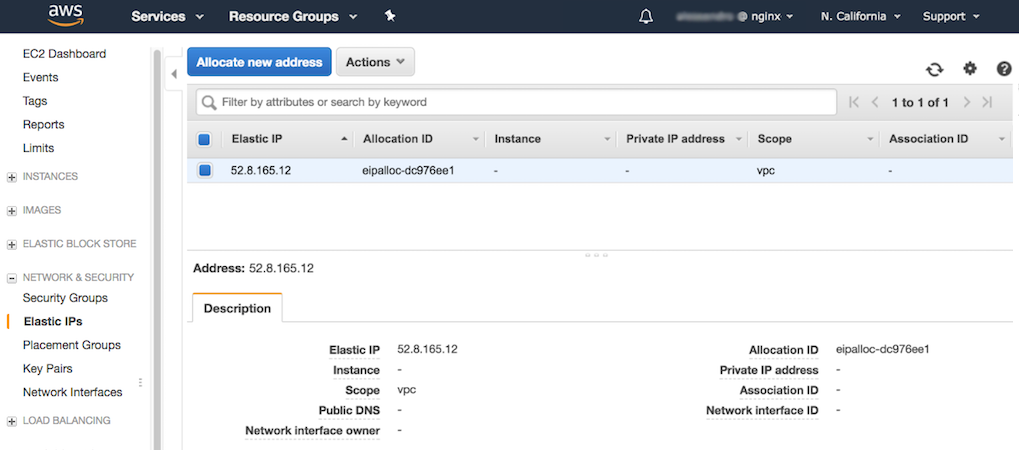The image size is (1019, 450).
Task: Toggle checkbox for Elastic IP 52.8.165.12
Action: tap(205, 171)
